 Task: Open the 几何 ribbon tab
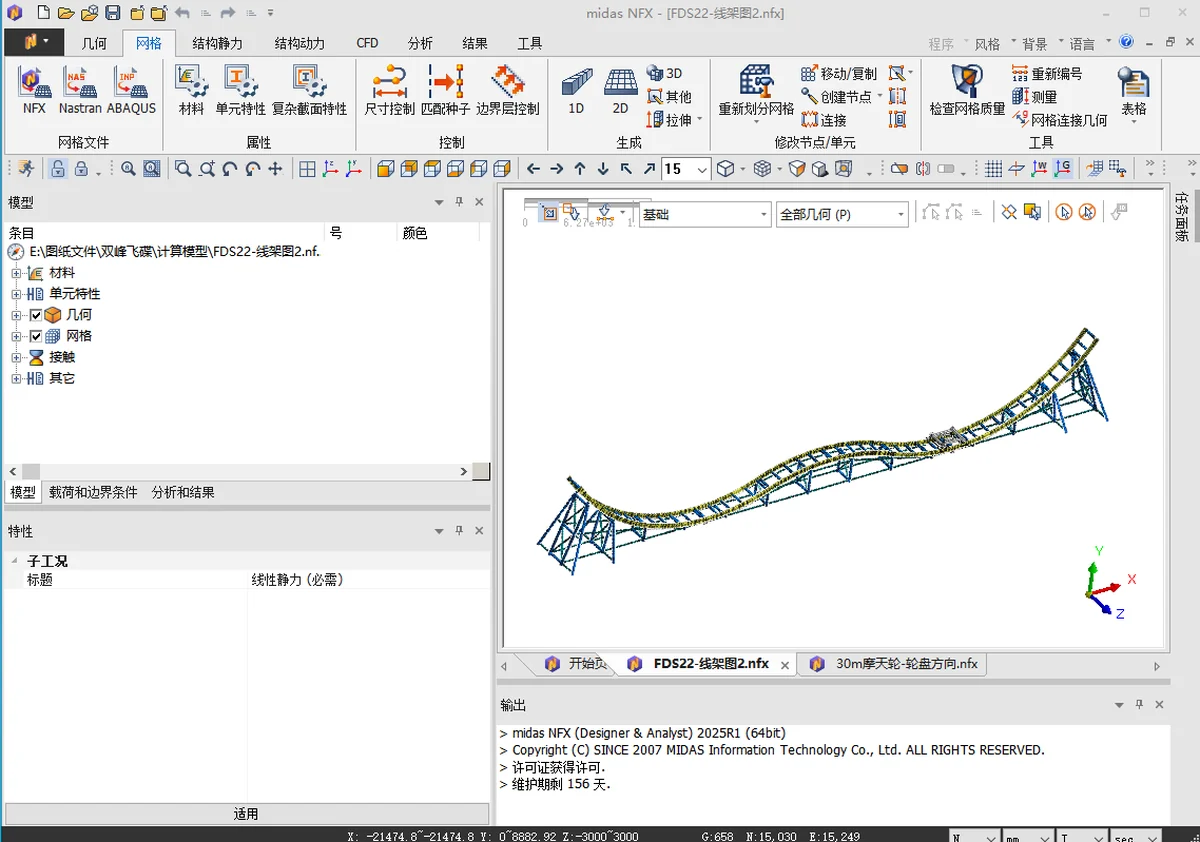pyautogui.click(x=94, y=43)
